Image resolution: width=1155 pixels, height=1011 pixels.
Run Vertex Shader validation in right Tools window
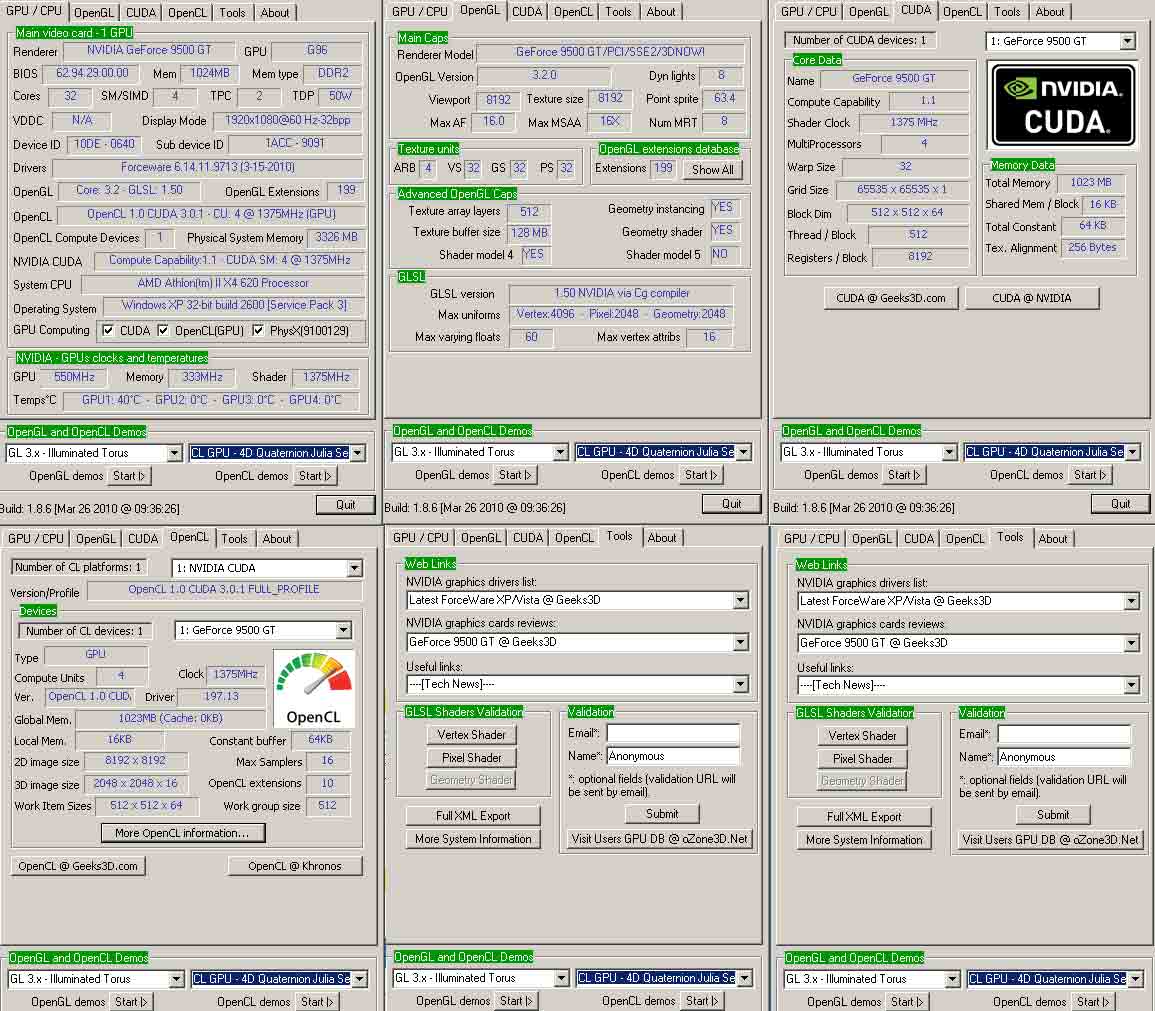click(x=863, y=736)
